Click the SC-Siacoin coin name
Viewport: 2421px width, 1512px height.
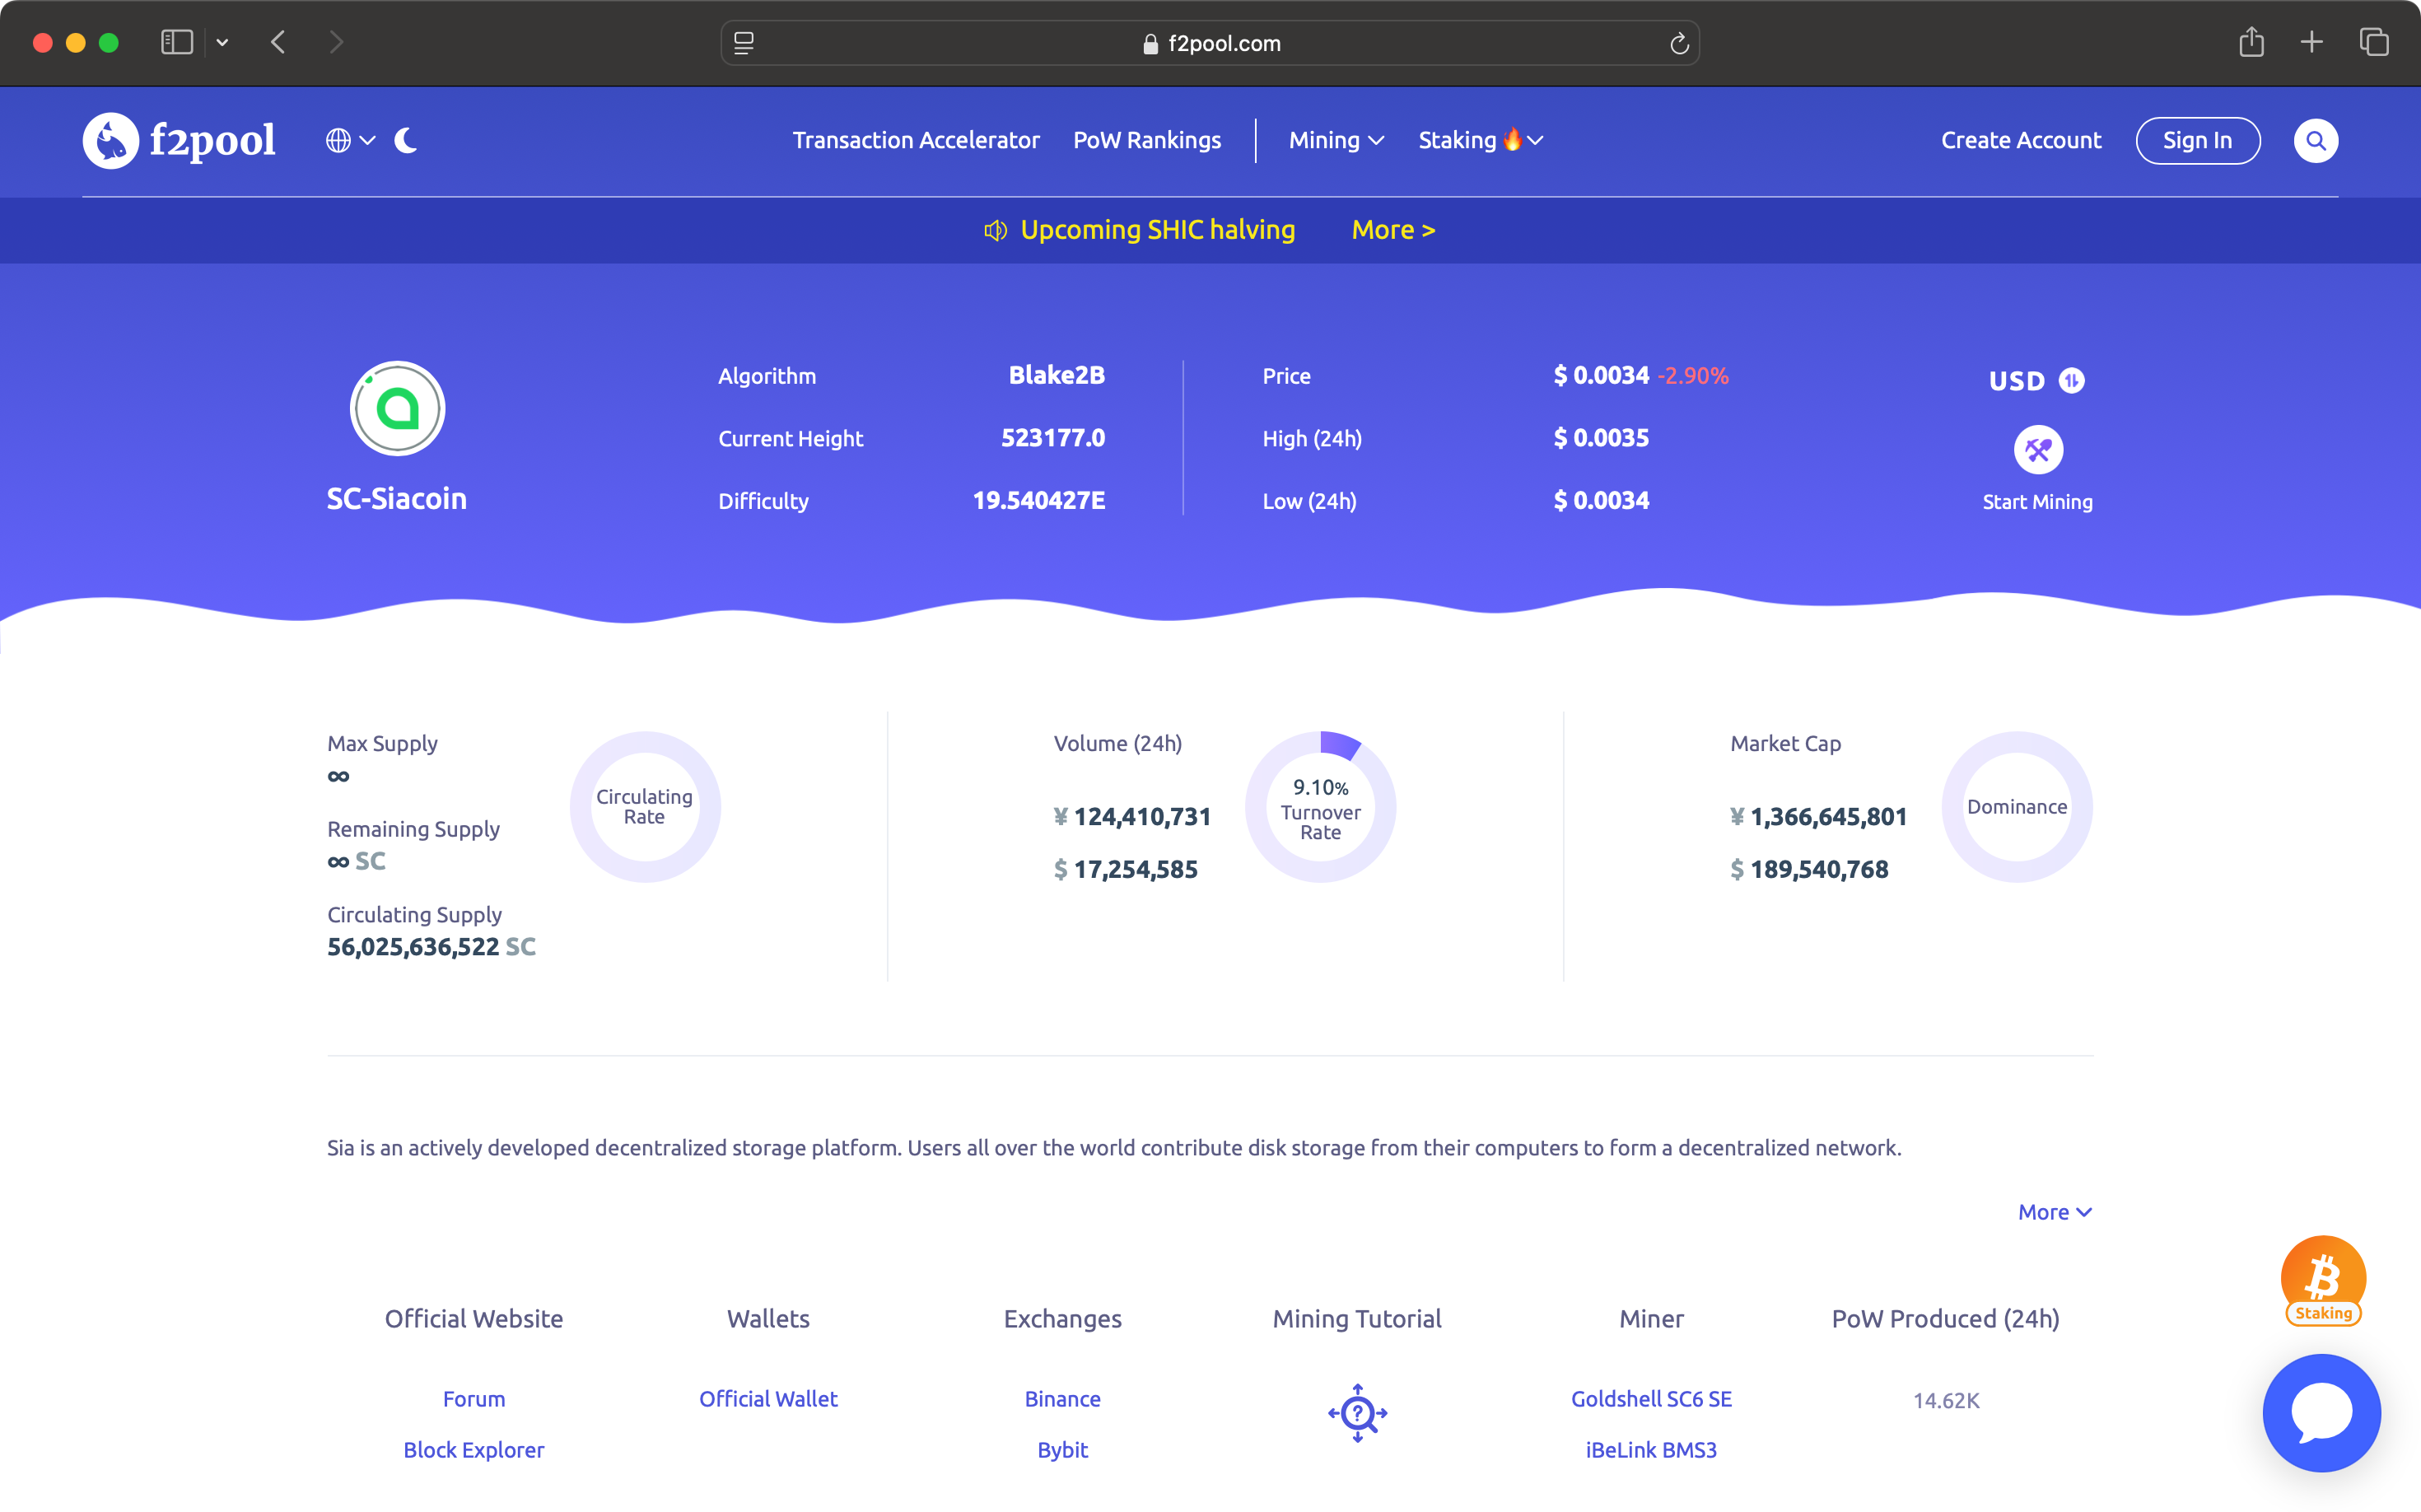(397, 499)
